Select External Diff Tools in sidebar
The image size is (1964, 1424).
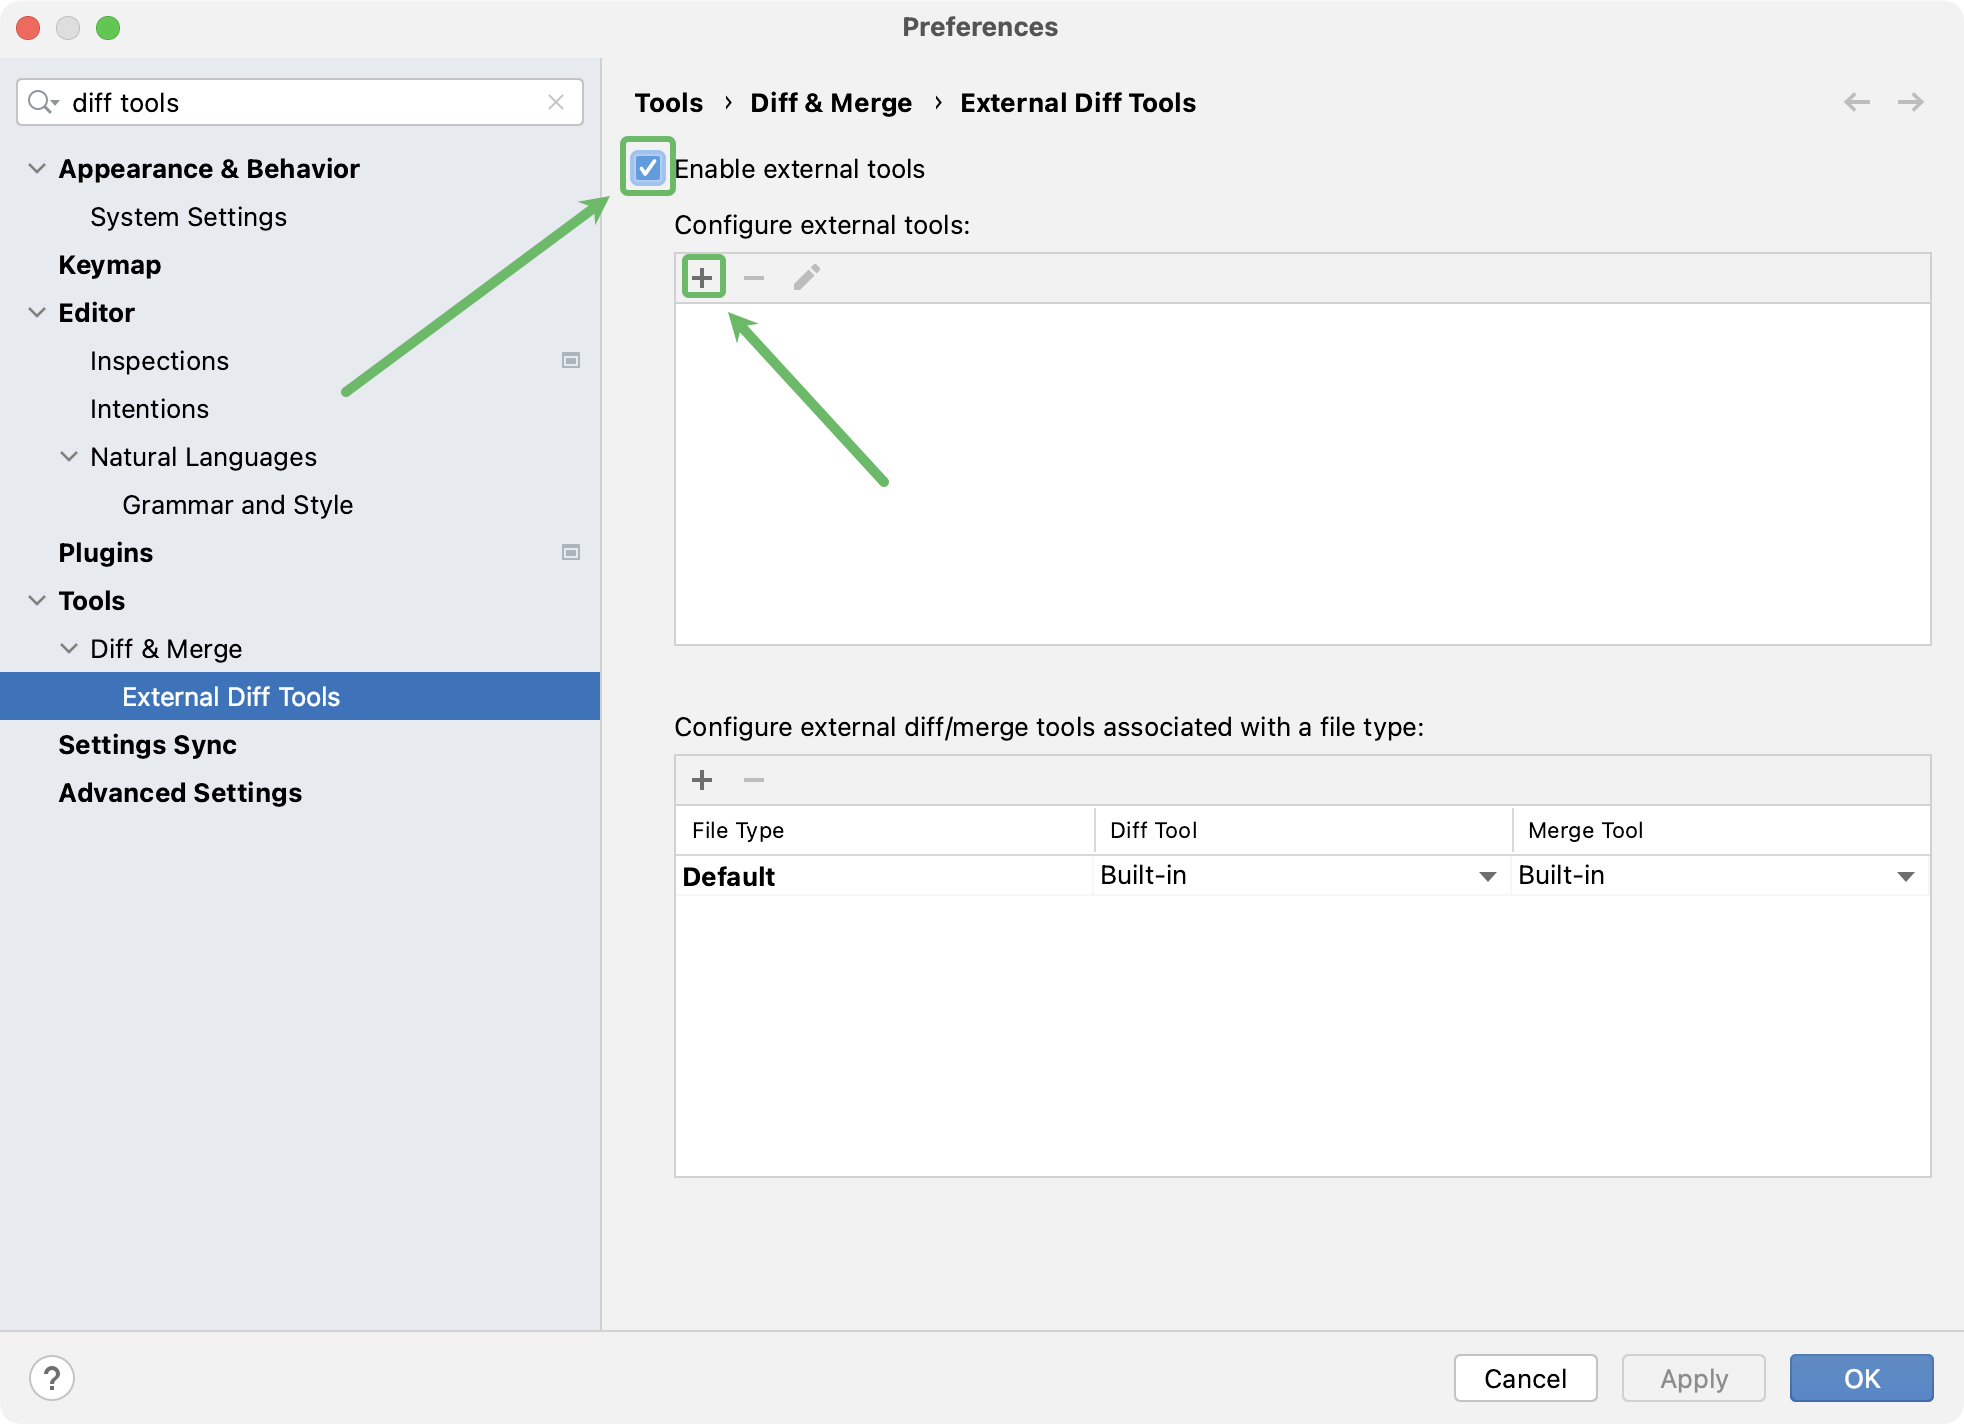pos(233,695)
